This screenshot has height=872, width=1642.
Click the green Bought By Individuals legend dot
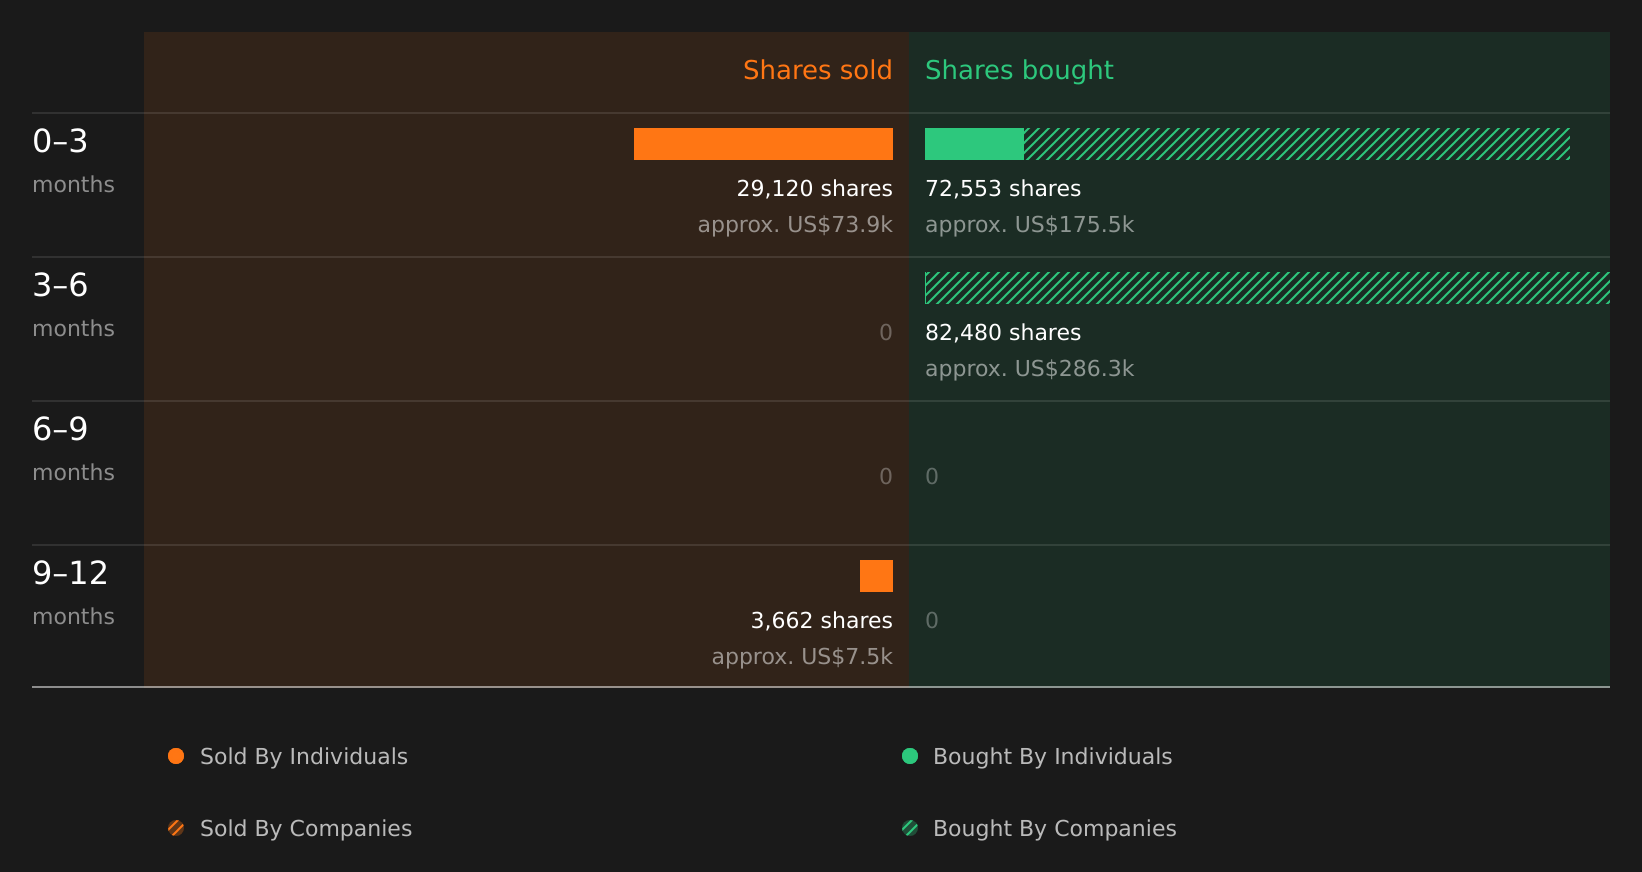[910, 756]
